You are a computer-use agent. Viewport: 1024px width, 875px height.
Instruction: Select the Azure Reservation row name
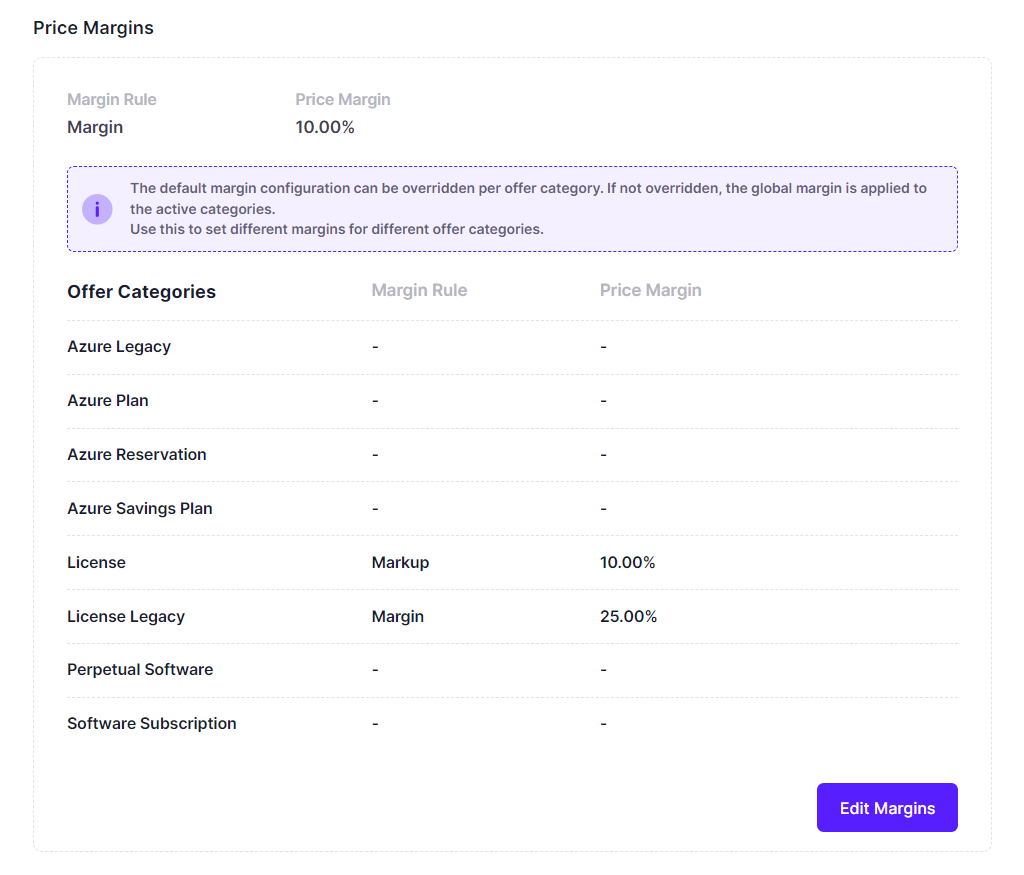point(136,454)
